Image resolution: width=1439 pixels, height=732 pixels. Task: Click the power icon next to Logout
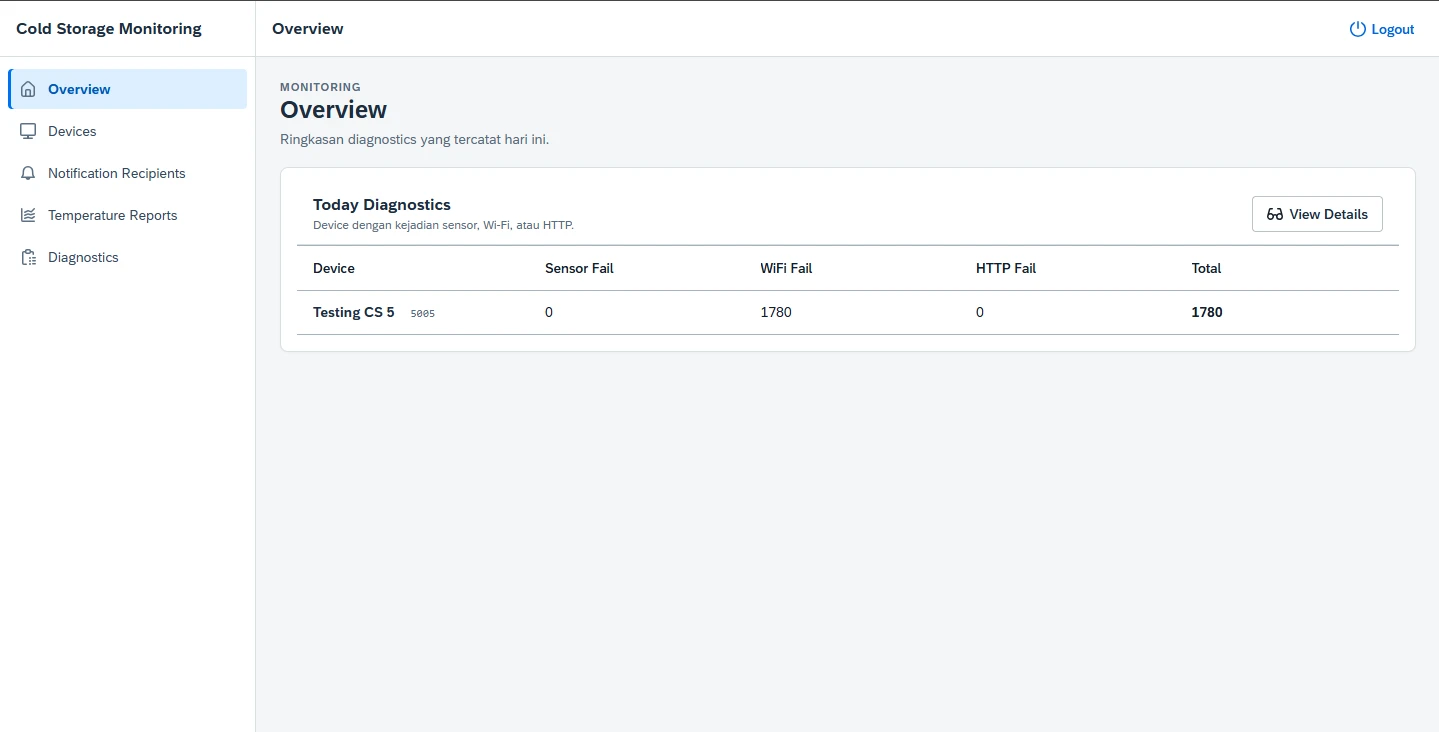coord(1357,29)
